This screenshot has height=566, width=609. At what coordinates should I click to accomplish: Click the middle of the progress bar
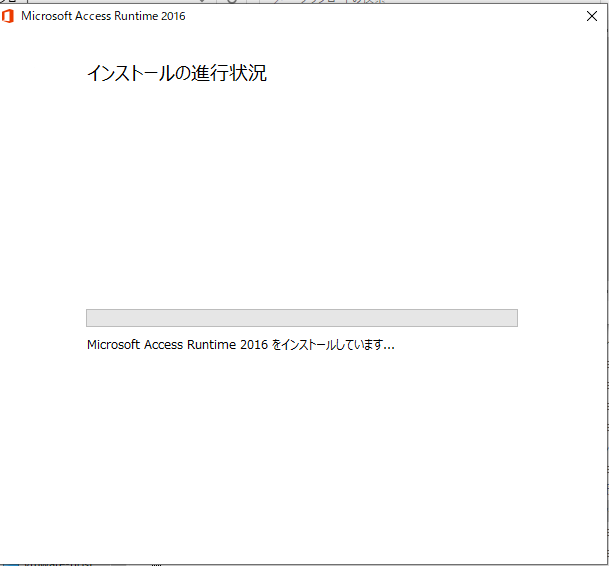pyautogui.click(x=301, y=318)
